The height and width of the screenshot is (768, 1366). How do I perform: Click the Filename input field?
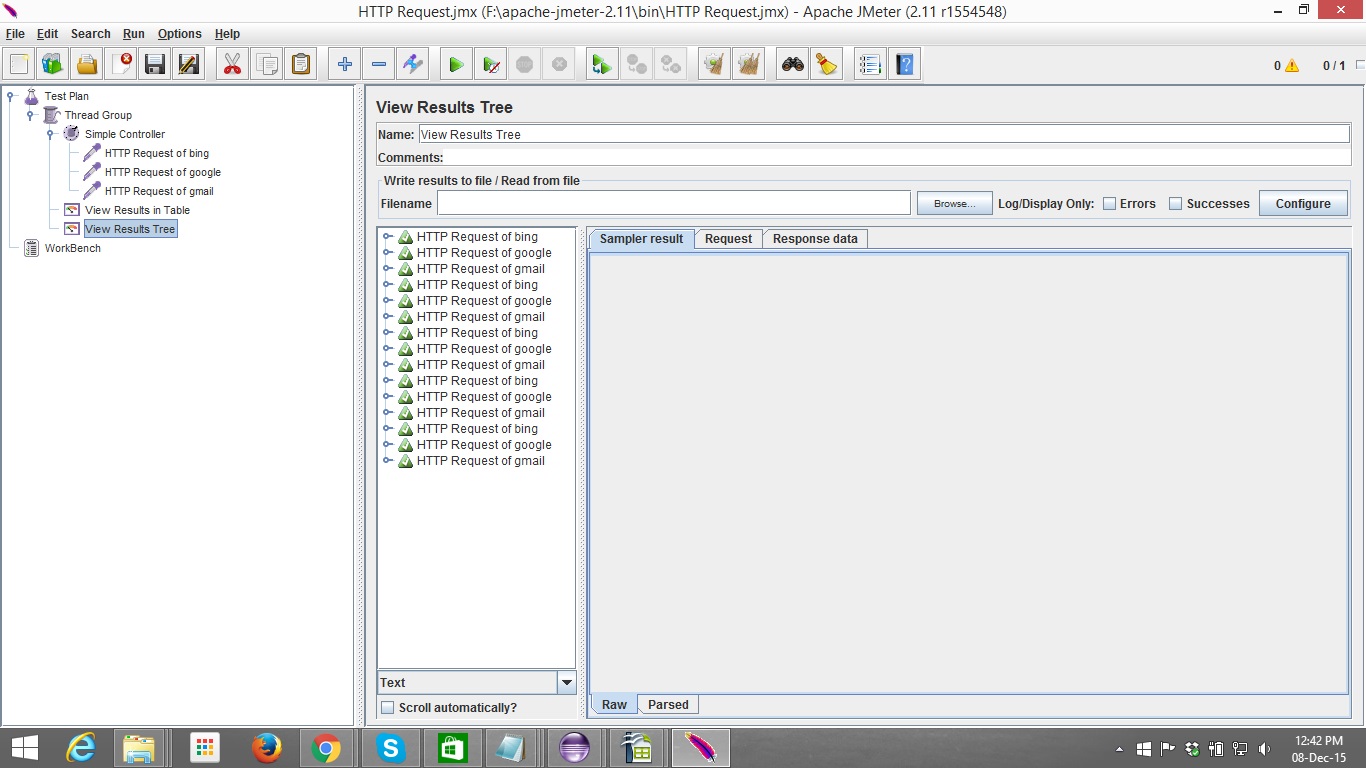click(673, 203)
